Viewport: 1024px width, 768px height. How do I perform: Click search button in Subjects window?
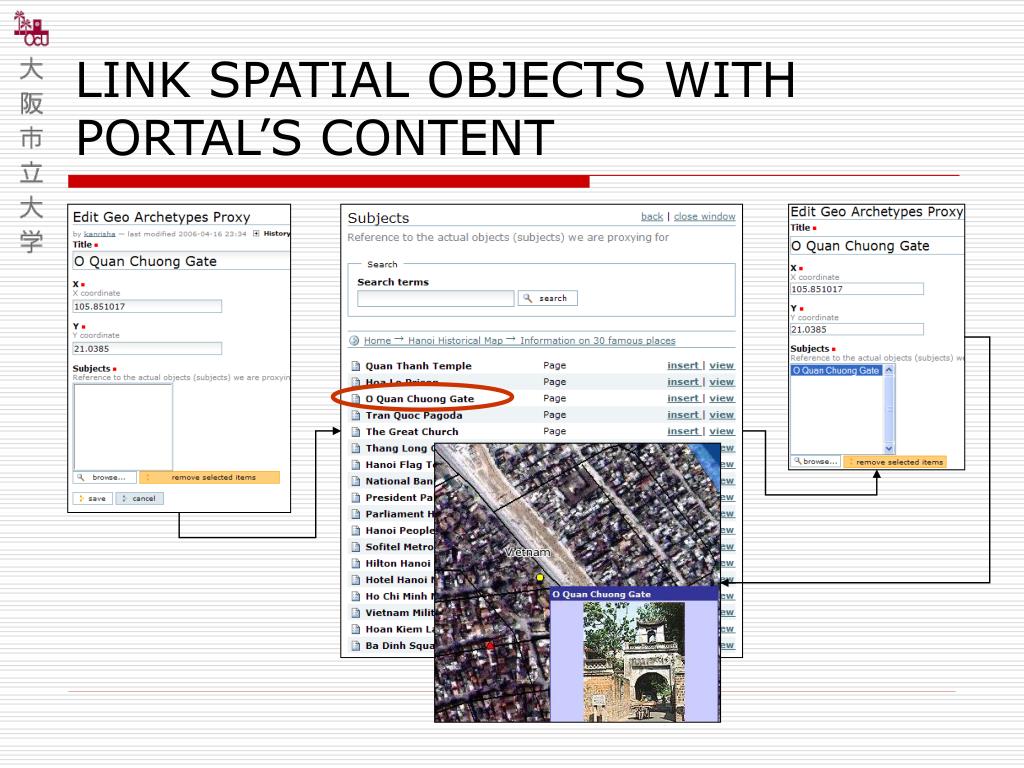click(x=547, y=298)
